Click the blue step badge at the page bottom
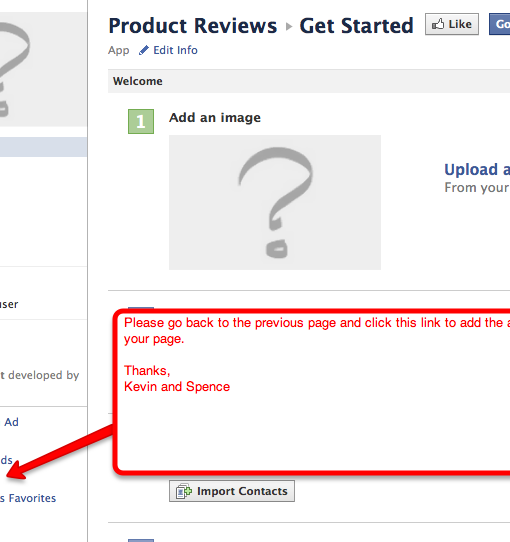This screenshot has height=542, width=510. pos(141,540)
